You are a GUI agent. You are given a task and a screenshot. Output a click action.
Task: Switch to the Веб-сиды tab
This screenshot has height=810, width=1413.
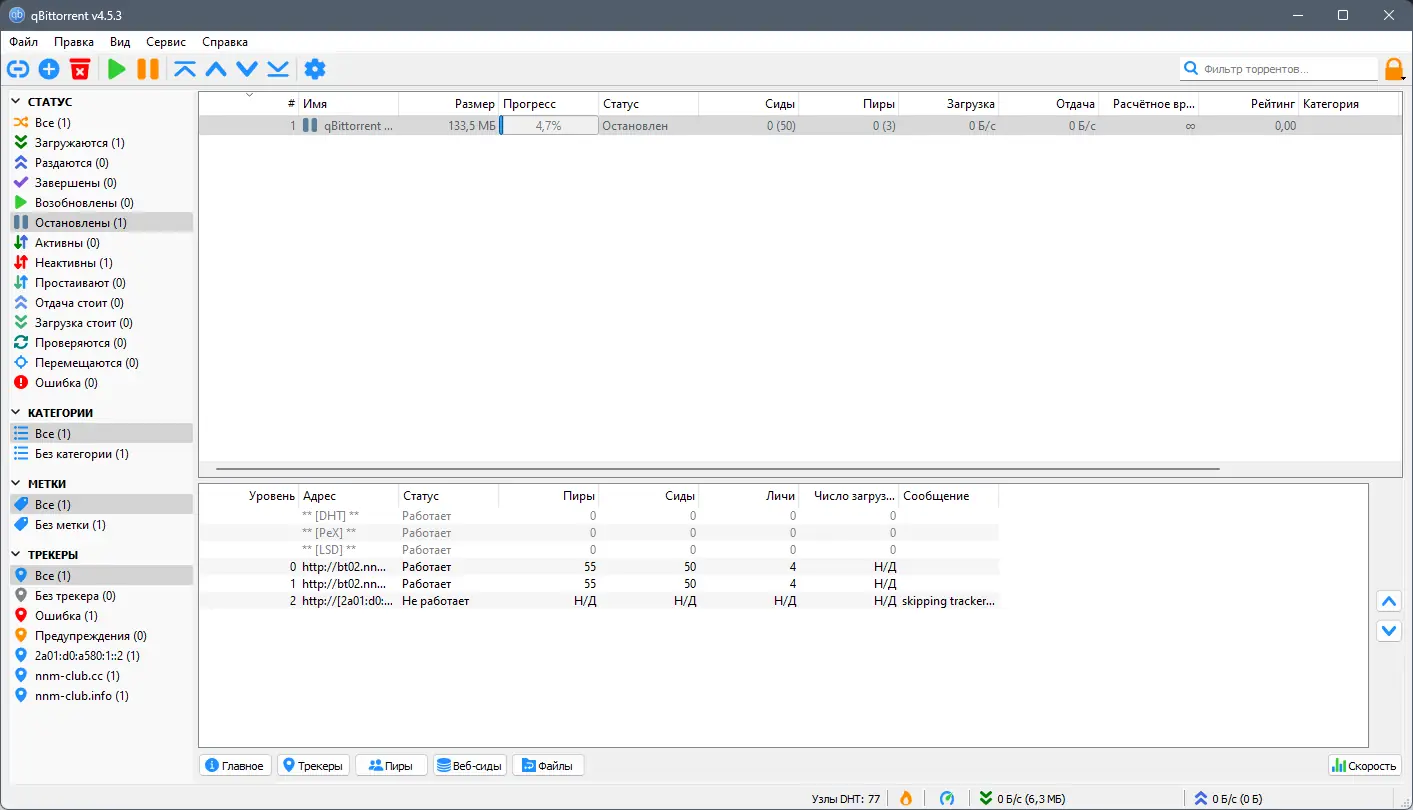(x=470, y=766)
